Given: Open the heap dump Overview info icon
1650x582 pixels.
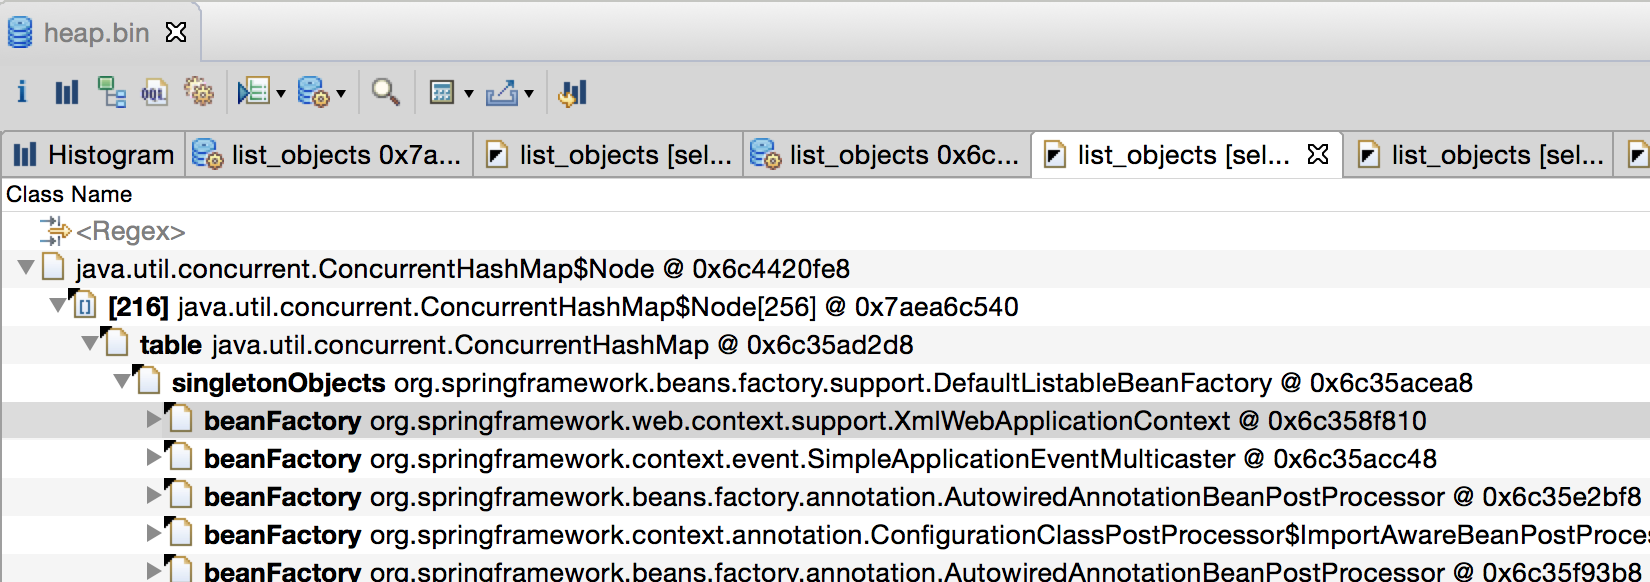Looking at the screenshot, I should click(22, 93).
